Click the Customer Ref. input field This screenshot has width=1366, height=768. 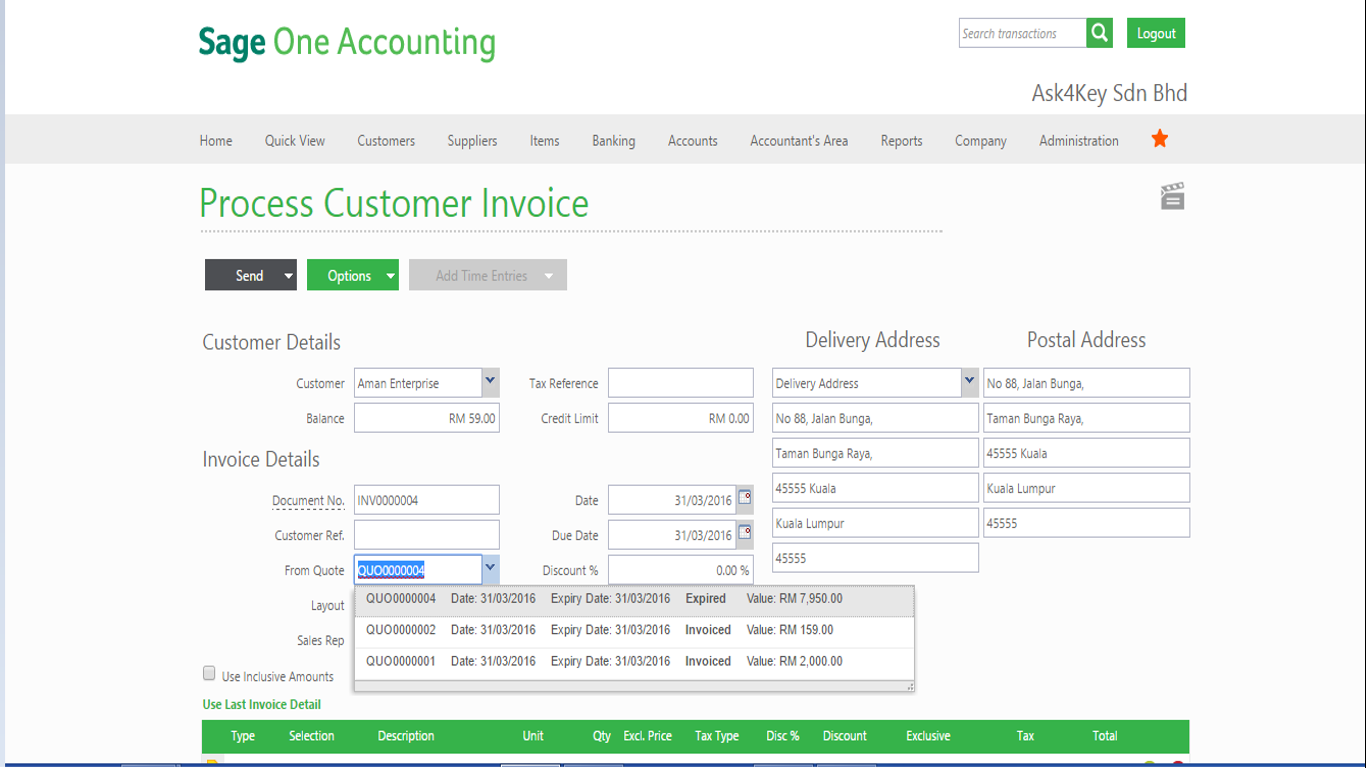tap(427, 535)
